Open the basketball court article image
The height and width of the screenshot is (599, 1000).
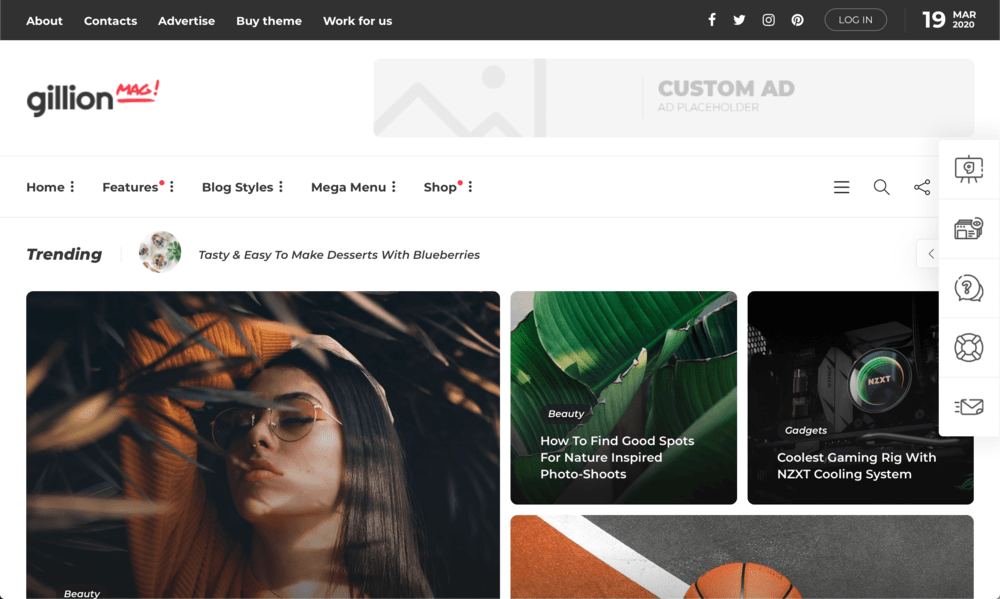click(x=742, y=557)
